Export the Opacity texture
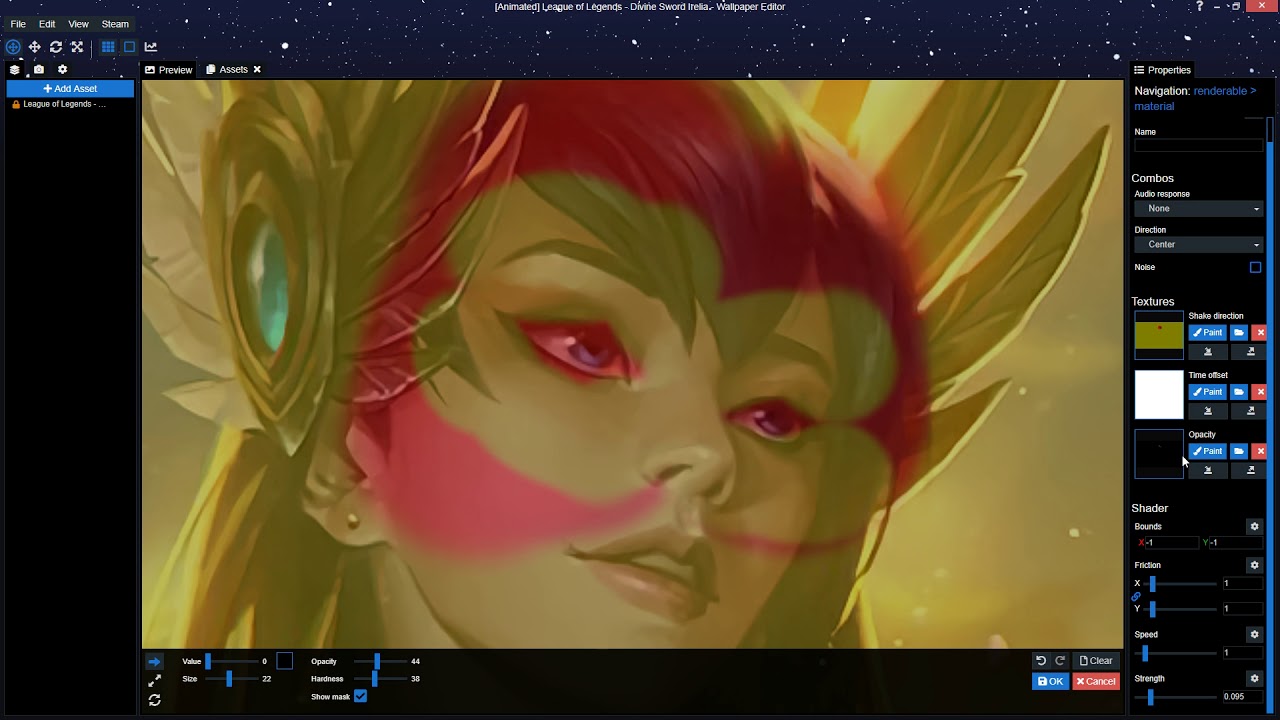This screenshot has height=720, width=1280. click(1250, 470)
